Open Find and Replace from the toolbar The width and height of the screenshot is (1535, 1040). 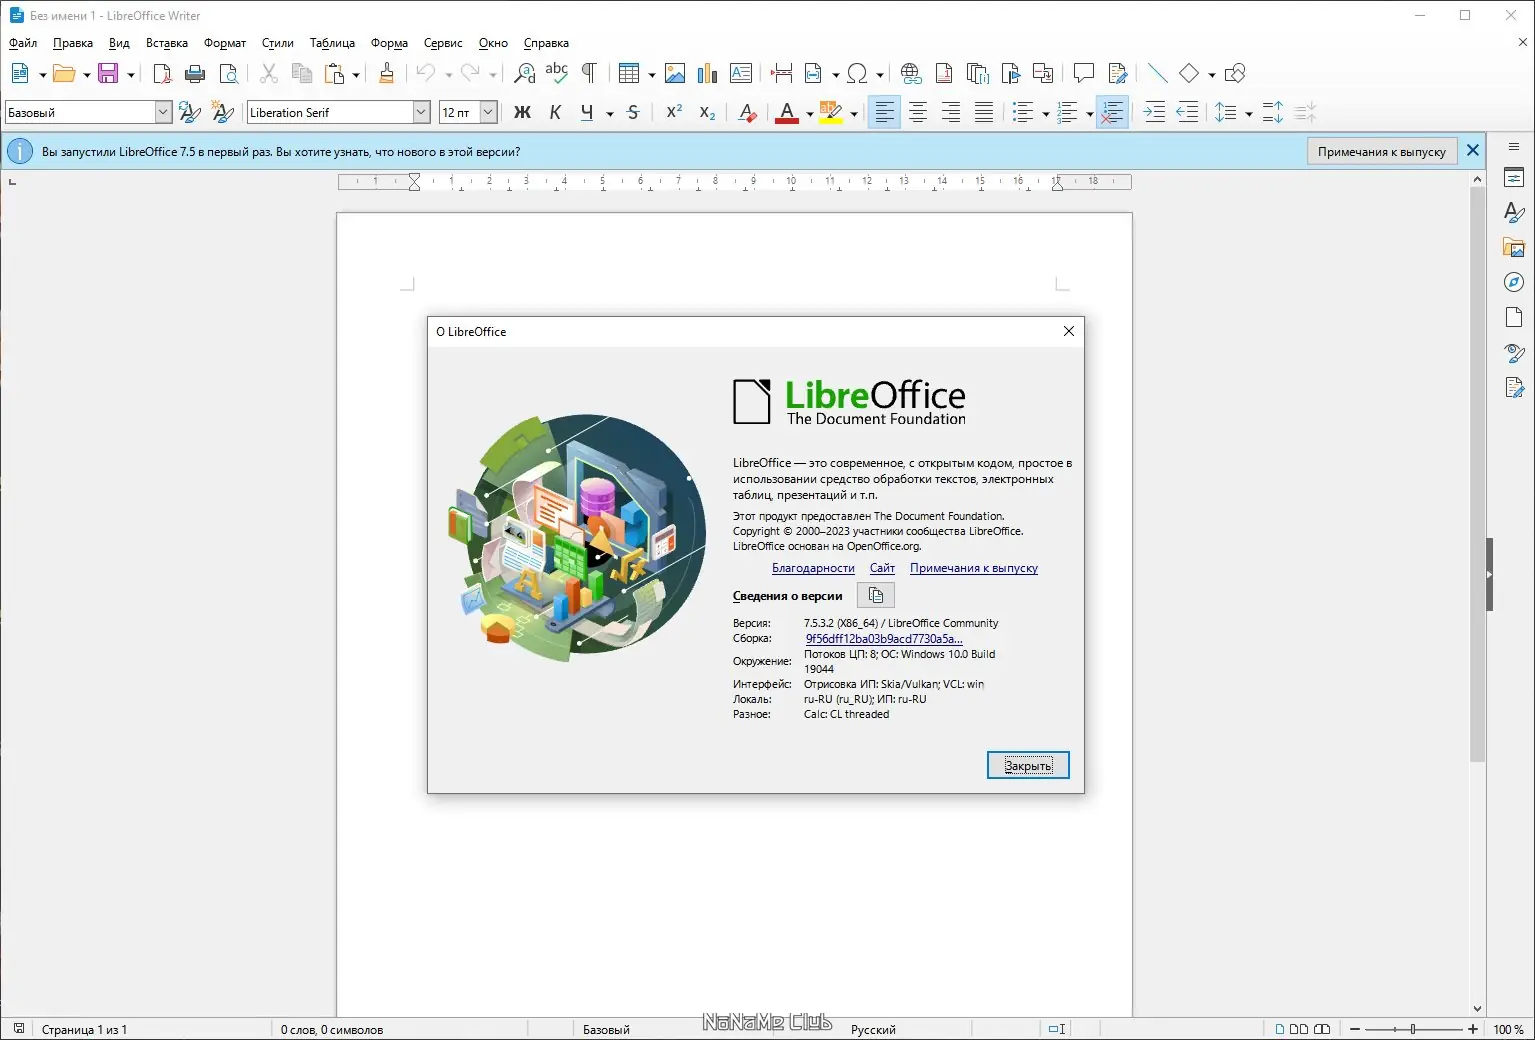pos(524,73)
